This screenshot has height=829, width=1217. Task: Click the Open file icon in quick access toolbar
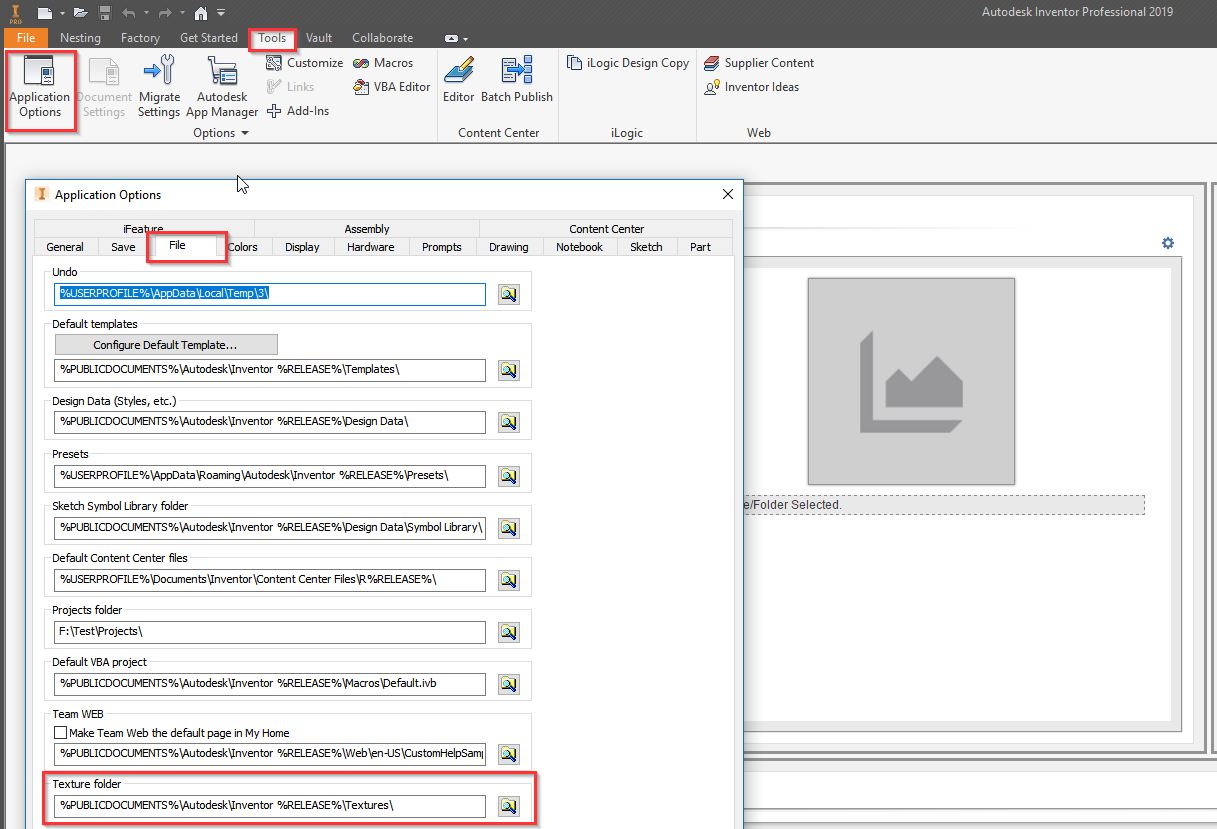(80, 13)
